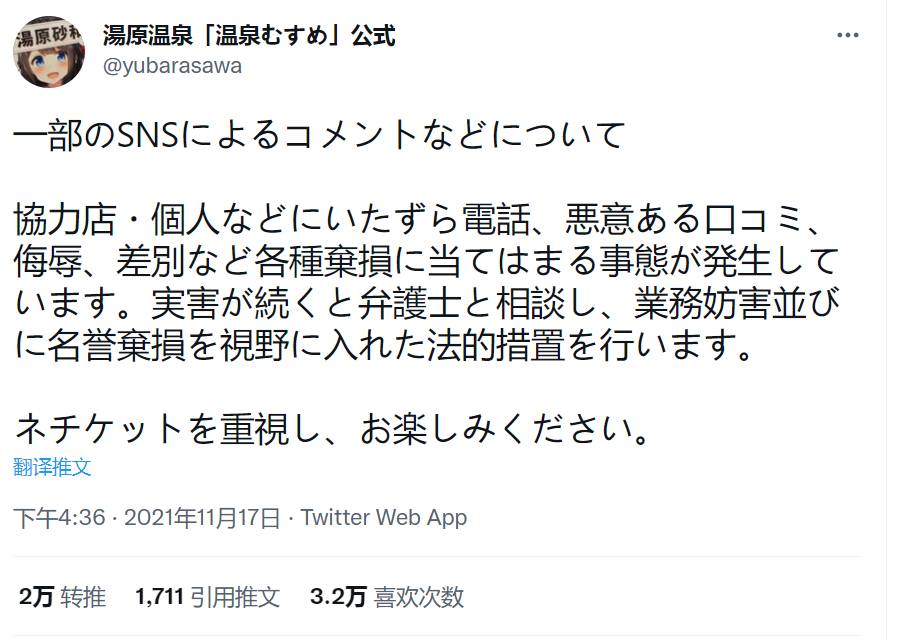
Task: Click the headline 一部のSNSによるコメントなどについて
Action: (x=320, y=134)
